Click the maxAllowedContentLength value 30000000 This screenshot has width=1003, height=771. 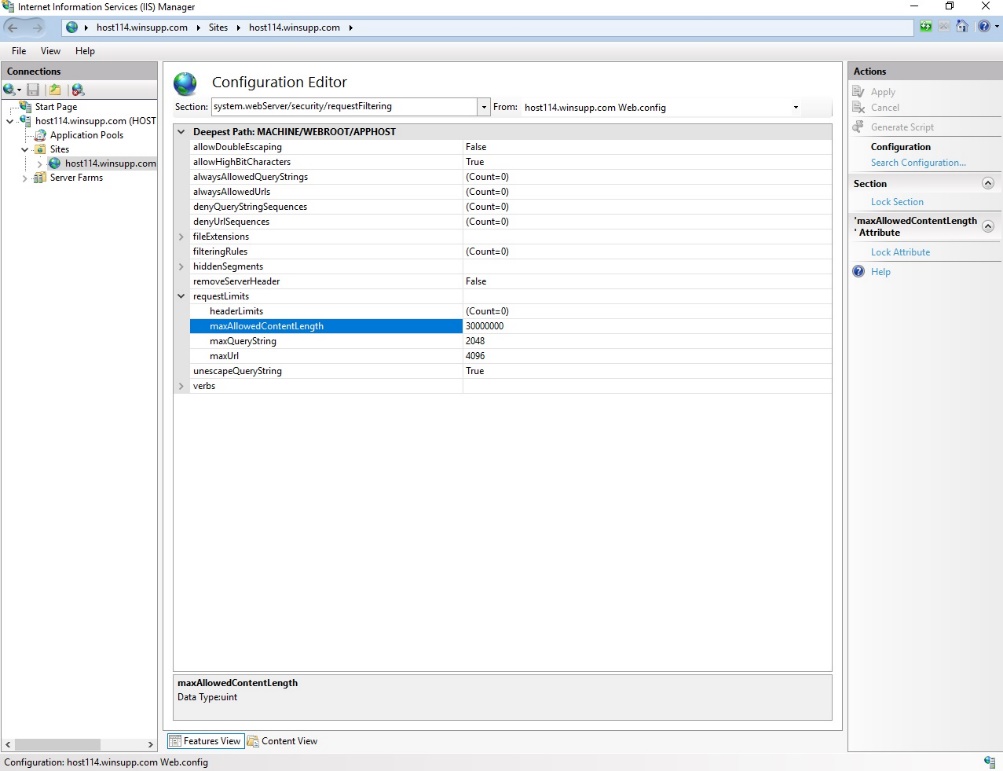pos(484,326)
